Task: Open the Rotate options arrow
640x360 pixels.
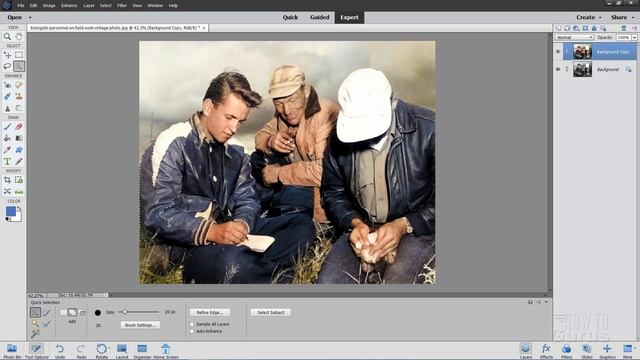Action: point(109,348)
